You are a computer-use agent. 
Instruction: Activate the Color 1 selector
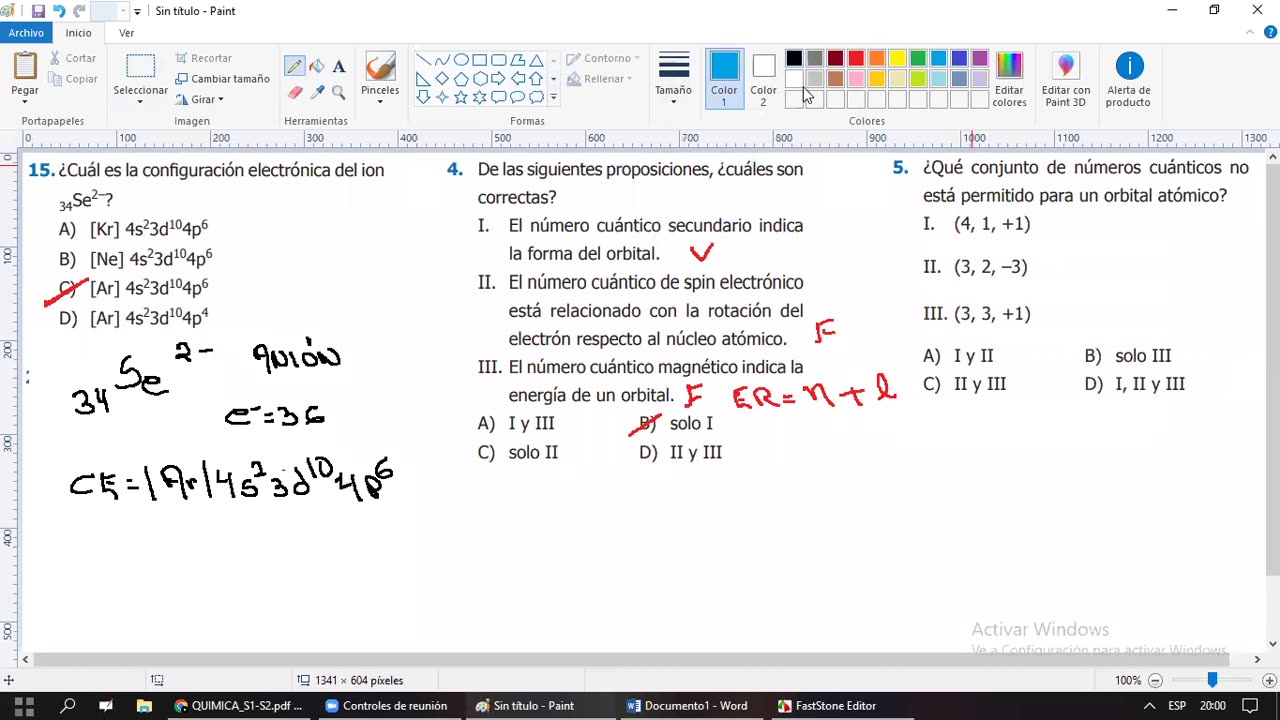[x=724, y=80]
